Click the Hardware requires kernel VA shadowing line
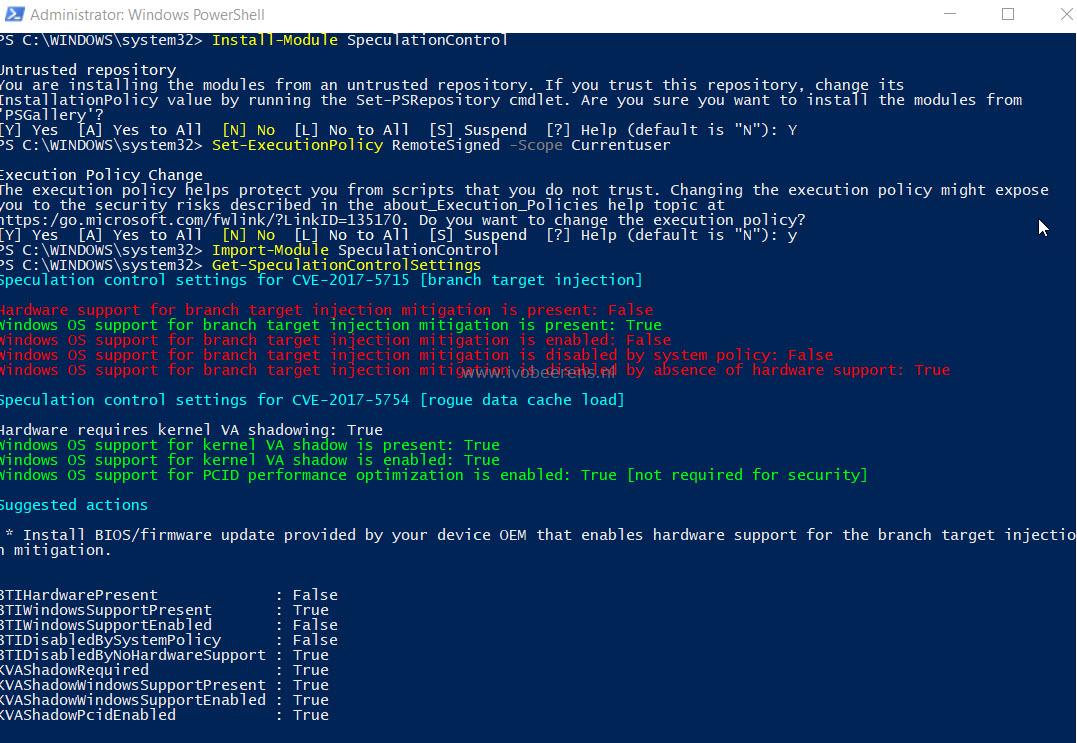Image resolution: width=1077 pixels, height=743 pixels. click(191, 431)
